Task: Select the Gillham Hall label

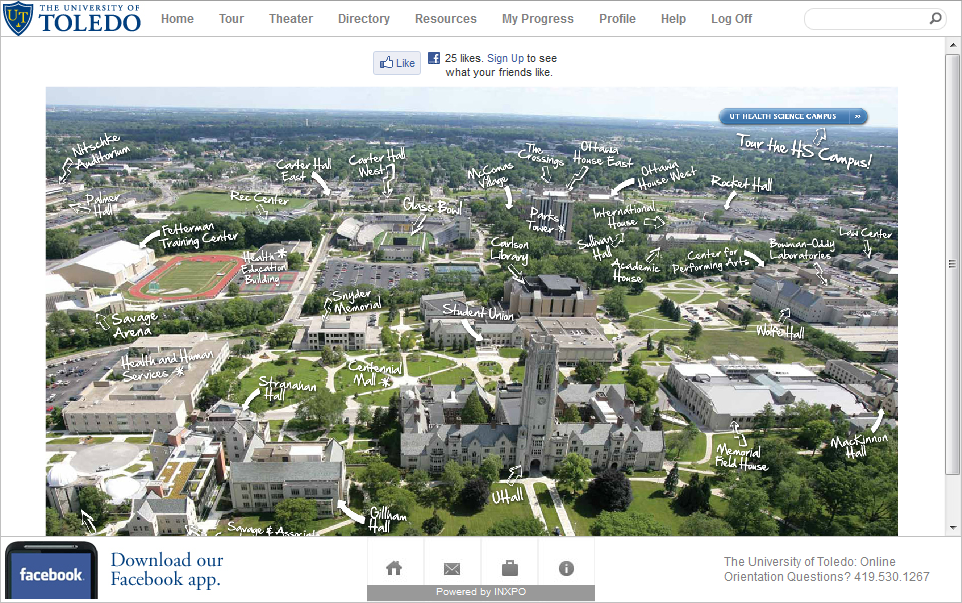Action: [x=388, y=520]
